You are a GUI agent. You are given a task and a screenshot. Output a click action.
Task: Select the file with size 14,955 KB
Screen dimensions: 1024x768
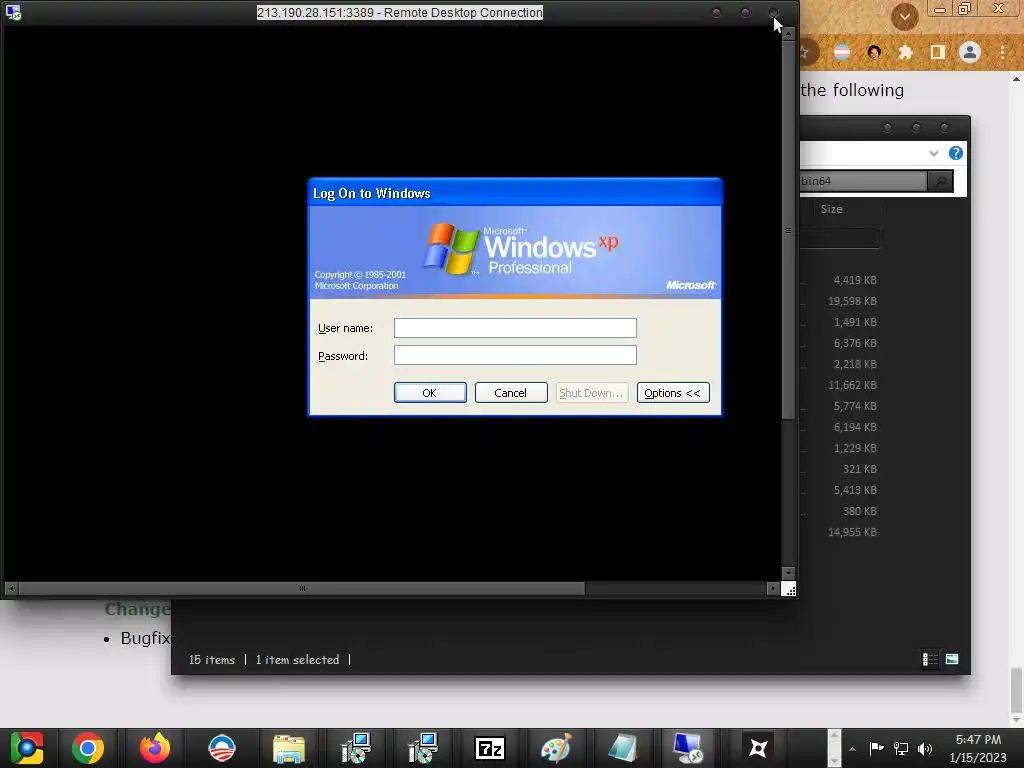click(x=852, y=532)
